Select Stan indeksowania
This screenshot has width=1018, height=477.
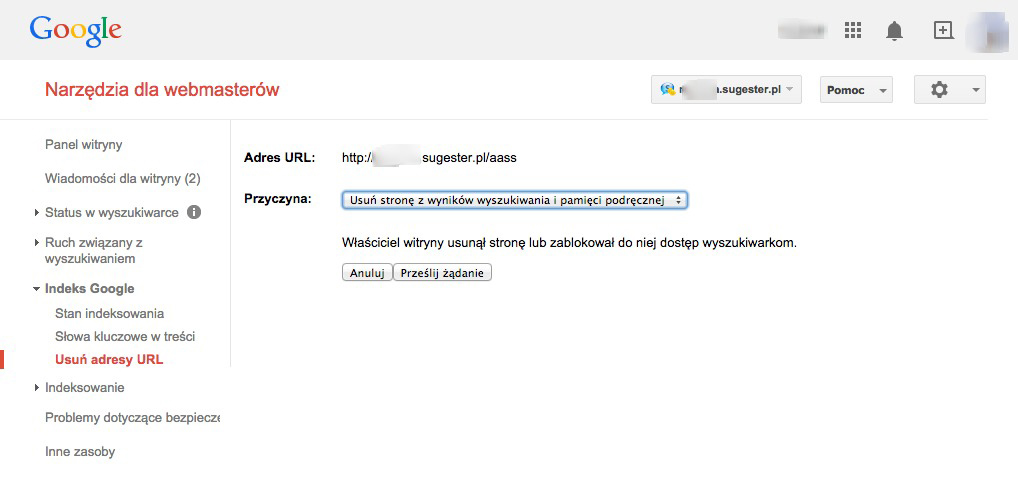tap(109, 313)
